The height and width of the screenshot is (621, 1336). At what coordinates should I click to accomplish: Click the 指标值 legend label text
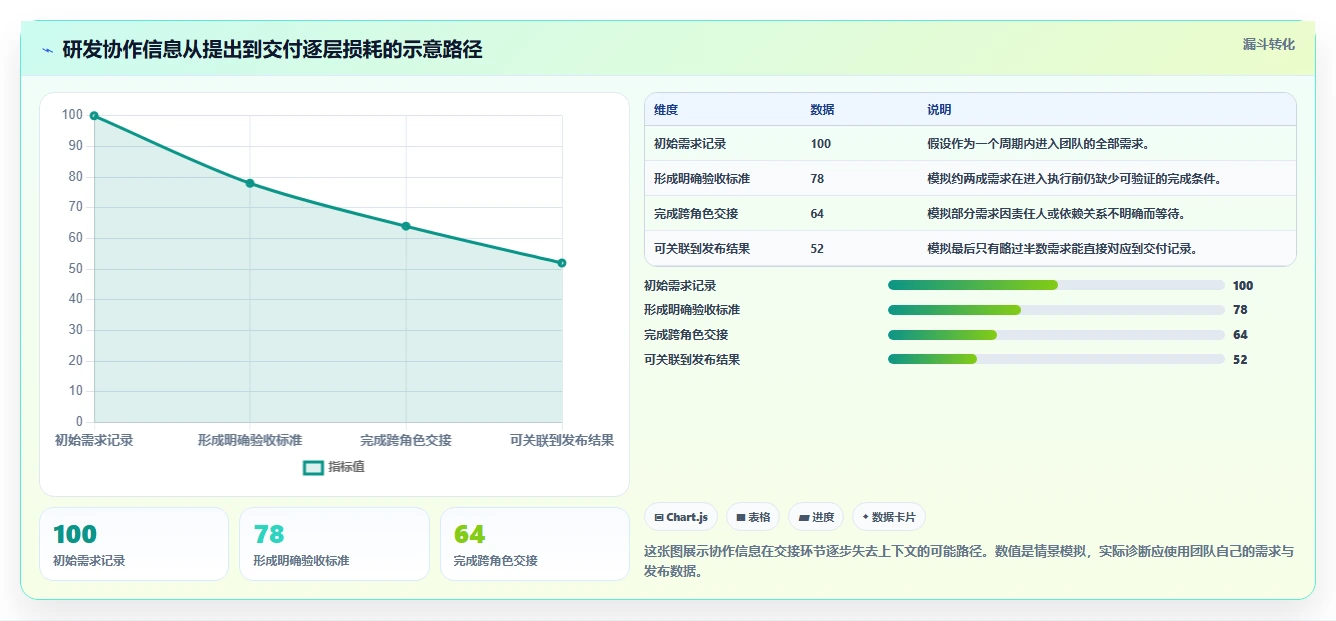coord(346,467)
